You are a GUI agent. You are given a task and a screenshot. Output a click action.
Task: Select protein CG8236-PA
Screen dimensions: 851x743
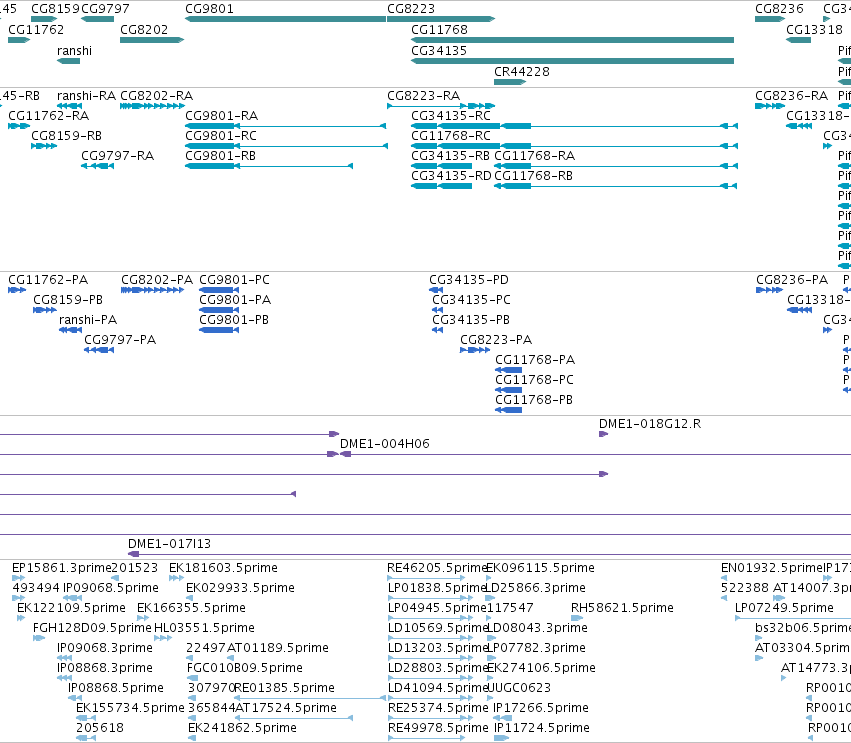(x=792, y=280)
